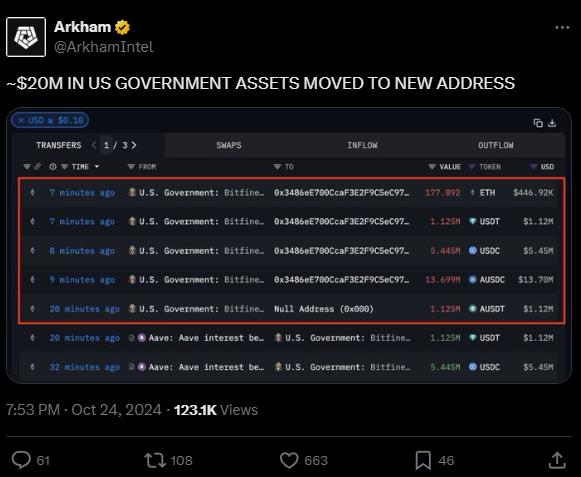Screen dimensions: 581x477
Task: Click the download icon in transfers panel
Action: (552, 123)
